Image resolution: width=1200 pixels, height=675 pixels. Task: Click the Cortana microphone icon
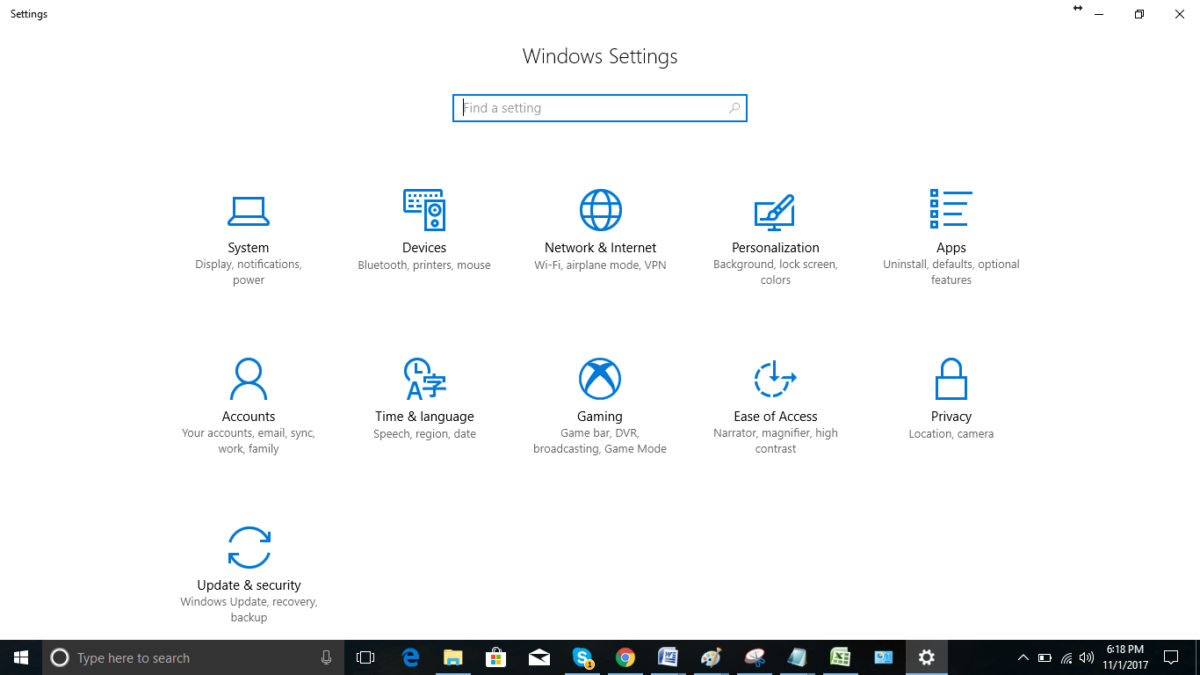(326, 658)
